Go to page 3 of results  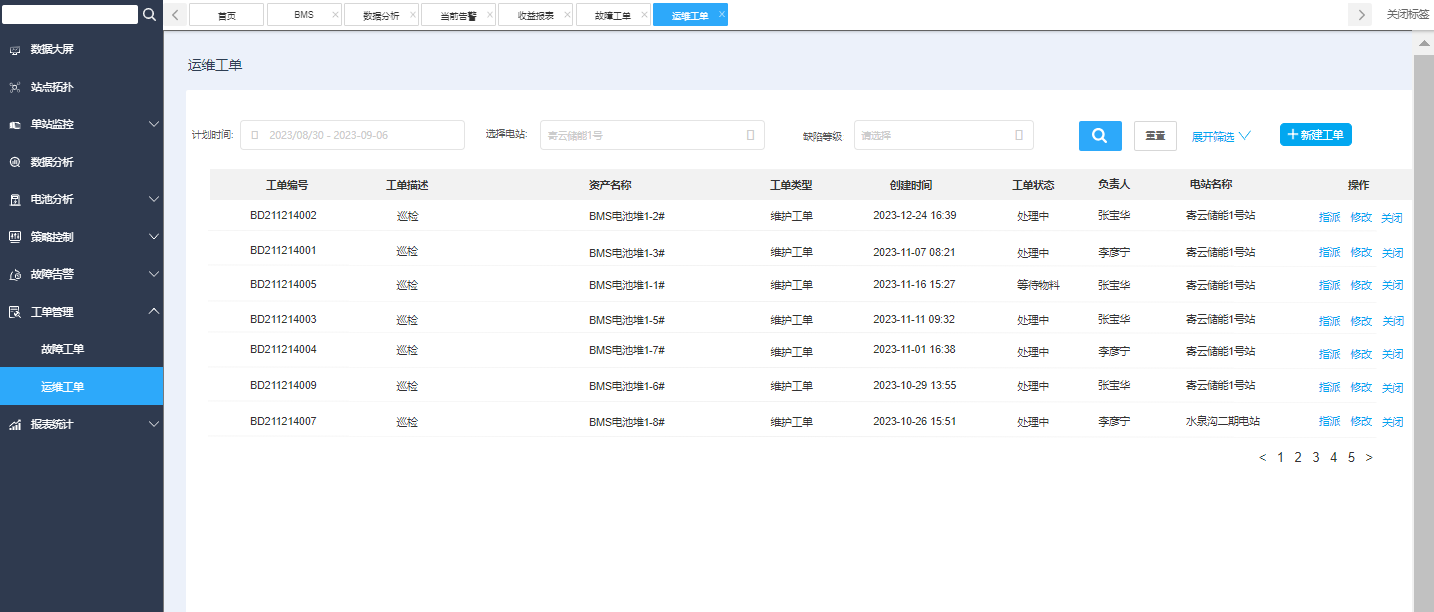click(x=1316, y=458)
